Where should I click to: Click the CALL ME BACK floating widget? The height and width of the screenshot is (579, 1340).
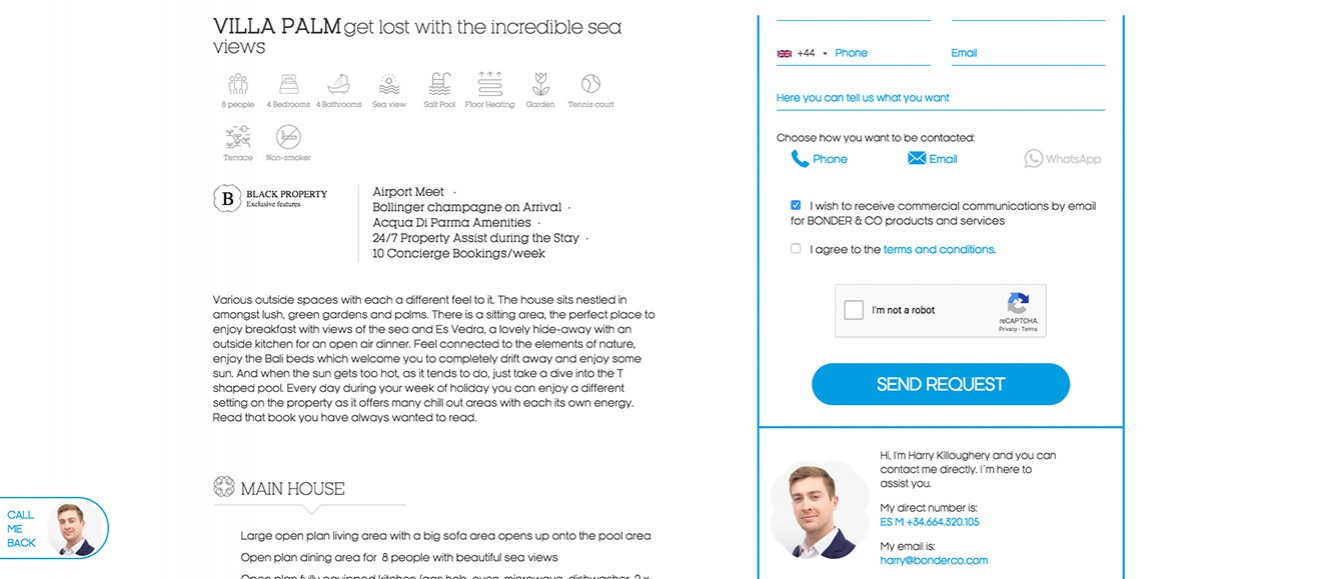[x=53, y=528]
